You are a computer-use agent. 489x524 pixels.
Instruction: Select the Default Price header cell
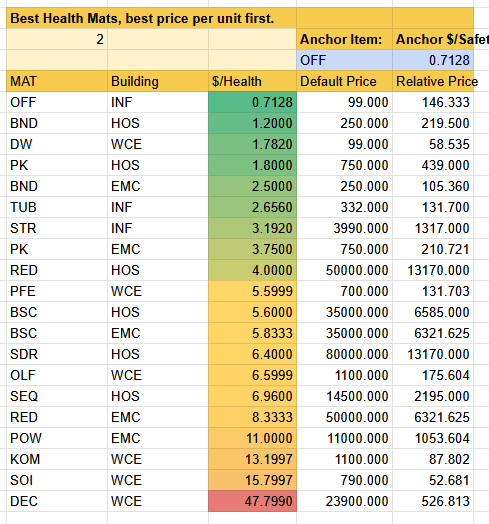coord(344,81)
